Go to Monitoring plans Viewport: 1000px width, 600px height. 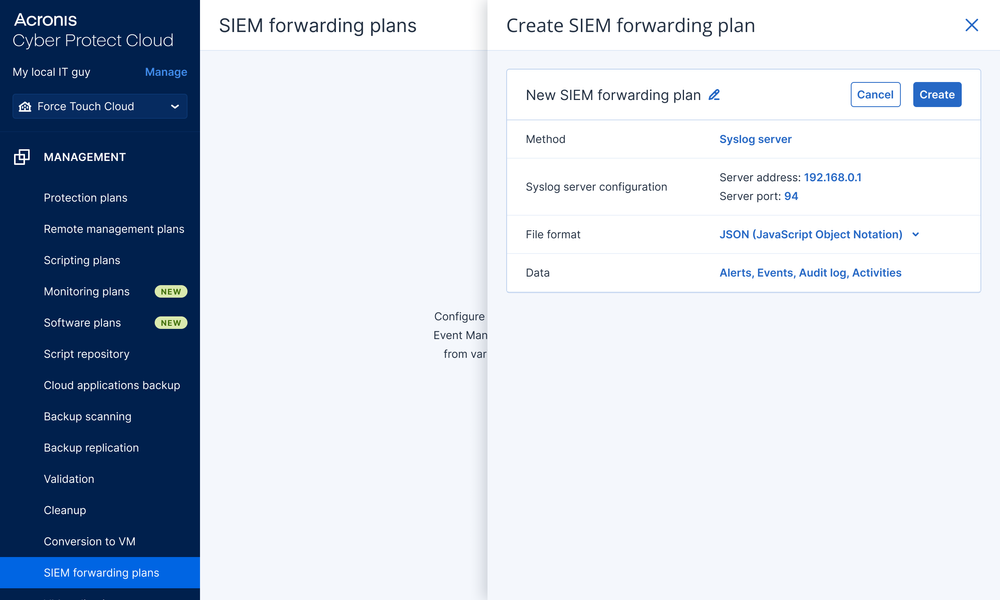click(x=87, y=292)
